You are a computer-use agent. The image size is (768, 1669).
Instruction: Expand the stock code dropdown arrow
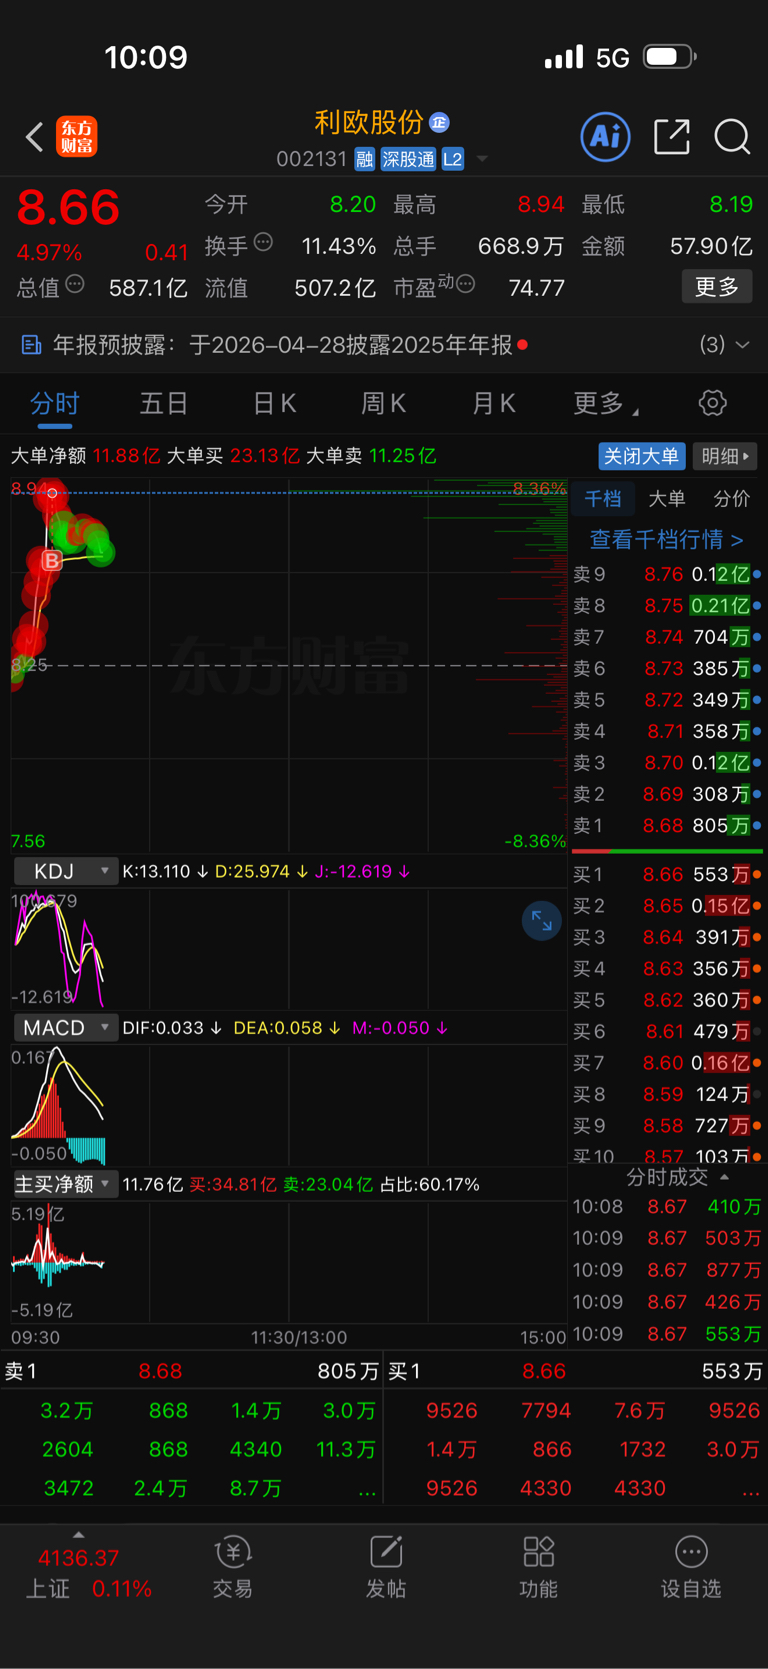coord(482,159)
